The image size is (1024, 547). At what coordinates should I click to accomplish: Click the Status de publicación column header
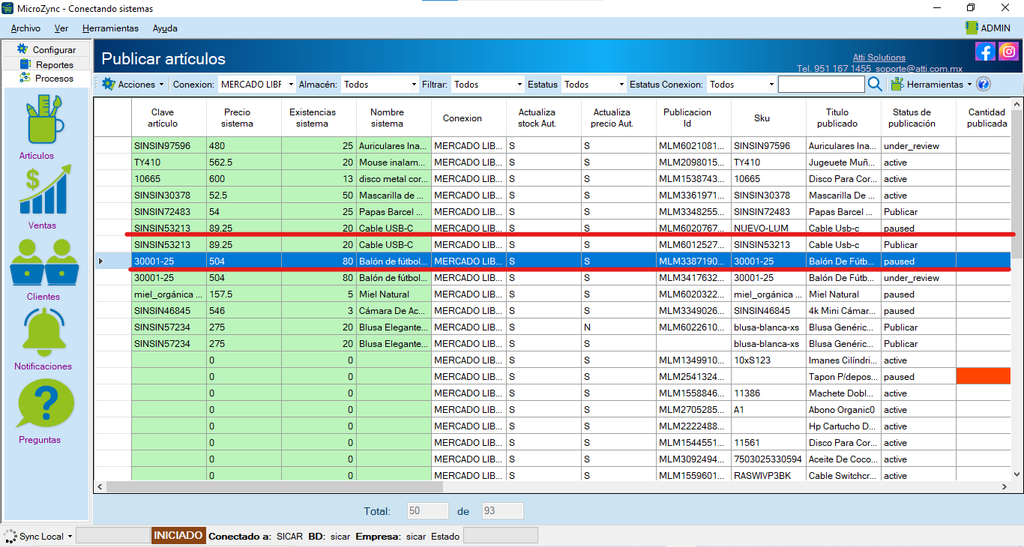(x=918, y=117)
